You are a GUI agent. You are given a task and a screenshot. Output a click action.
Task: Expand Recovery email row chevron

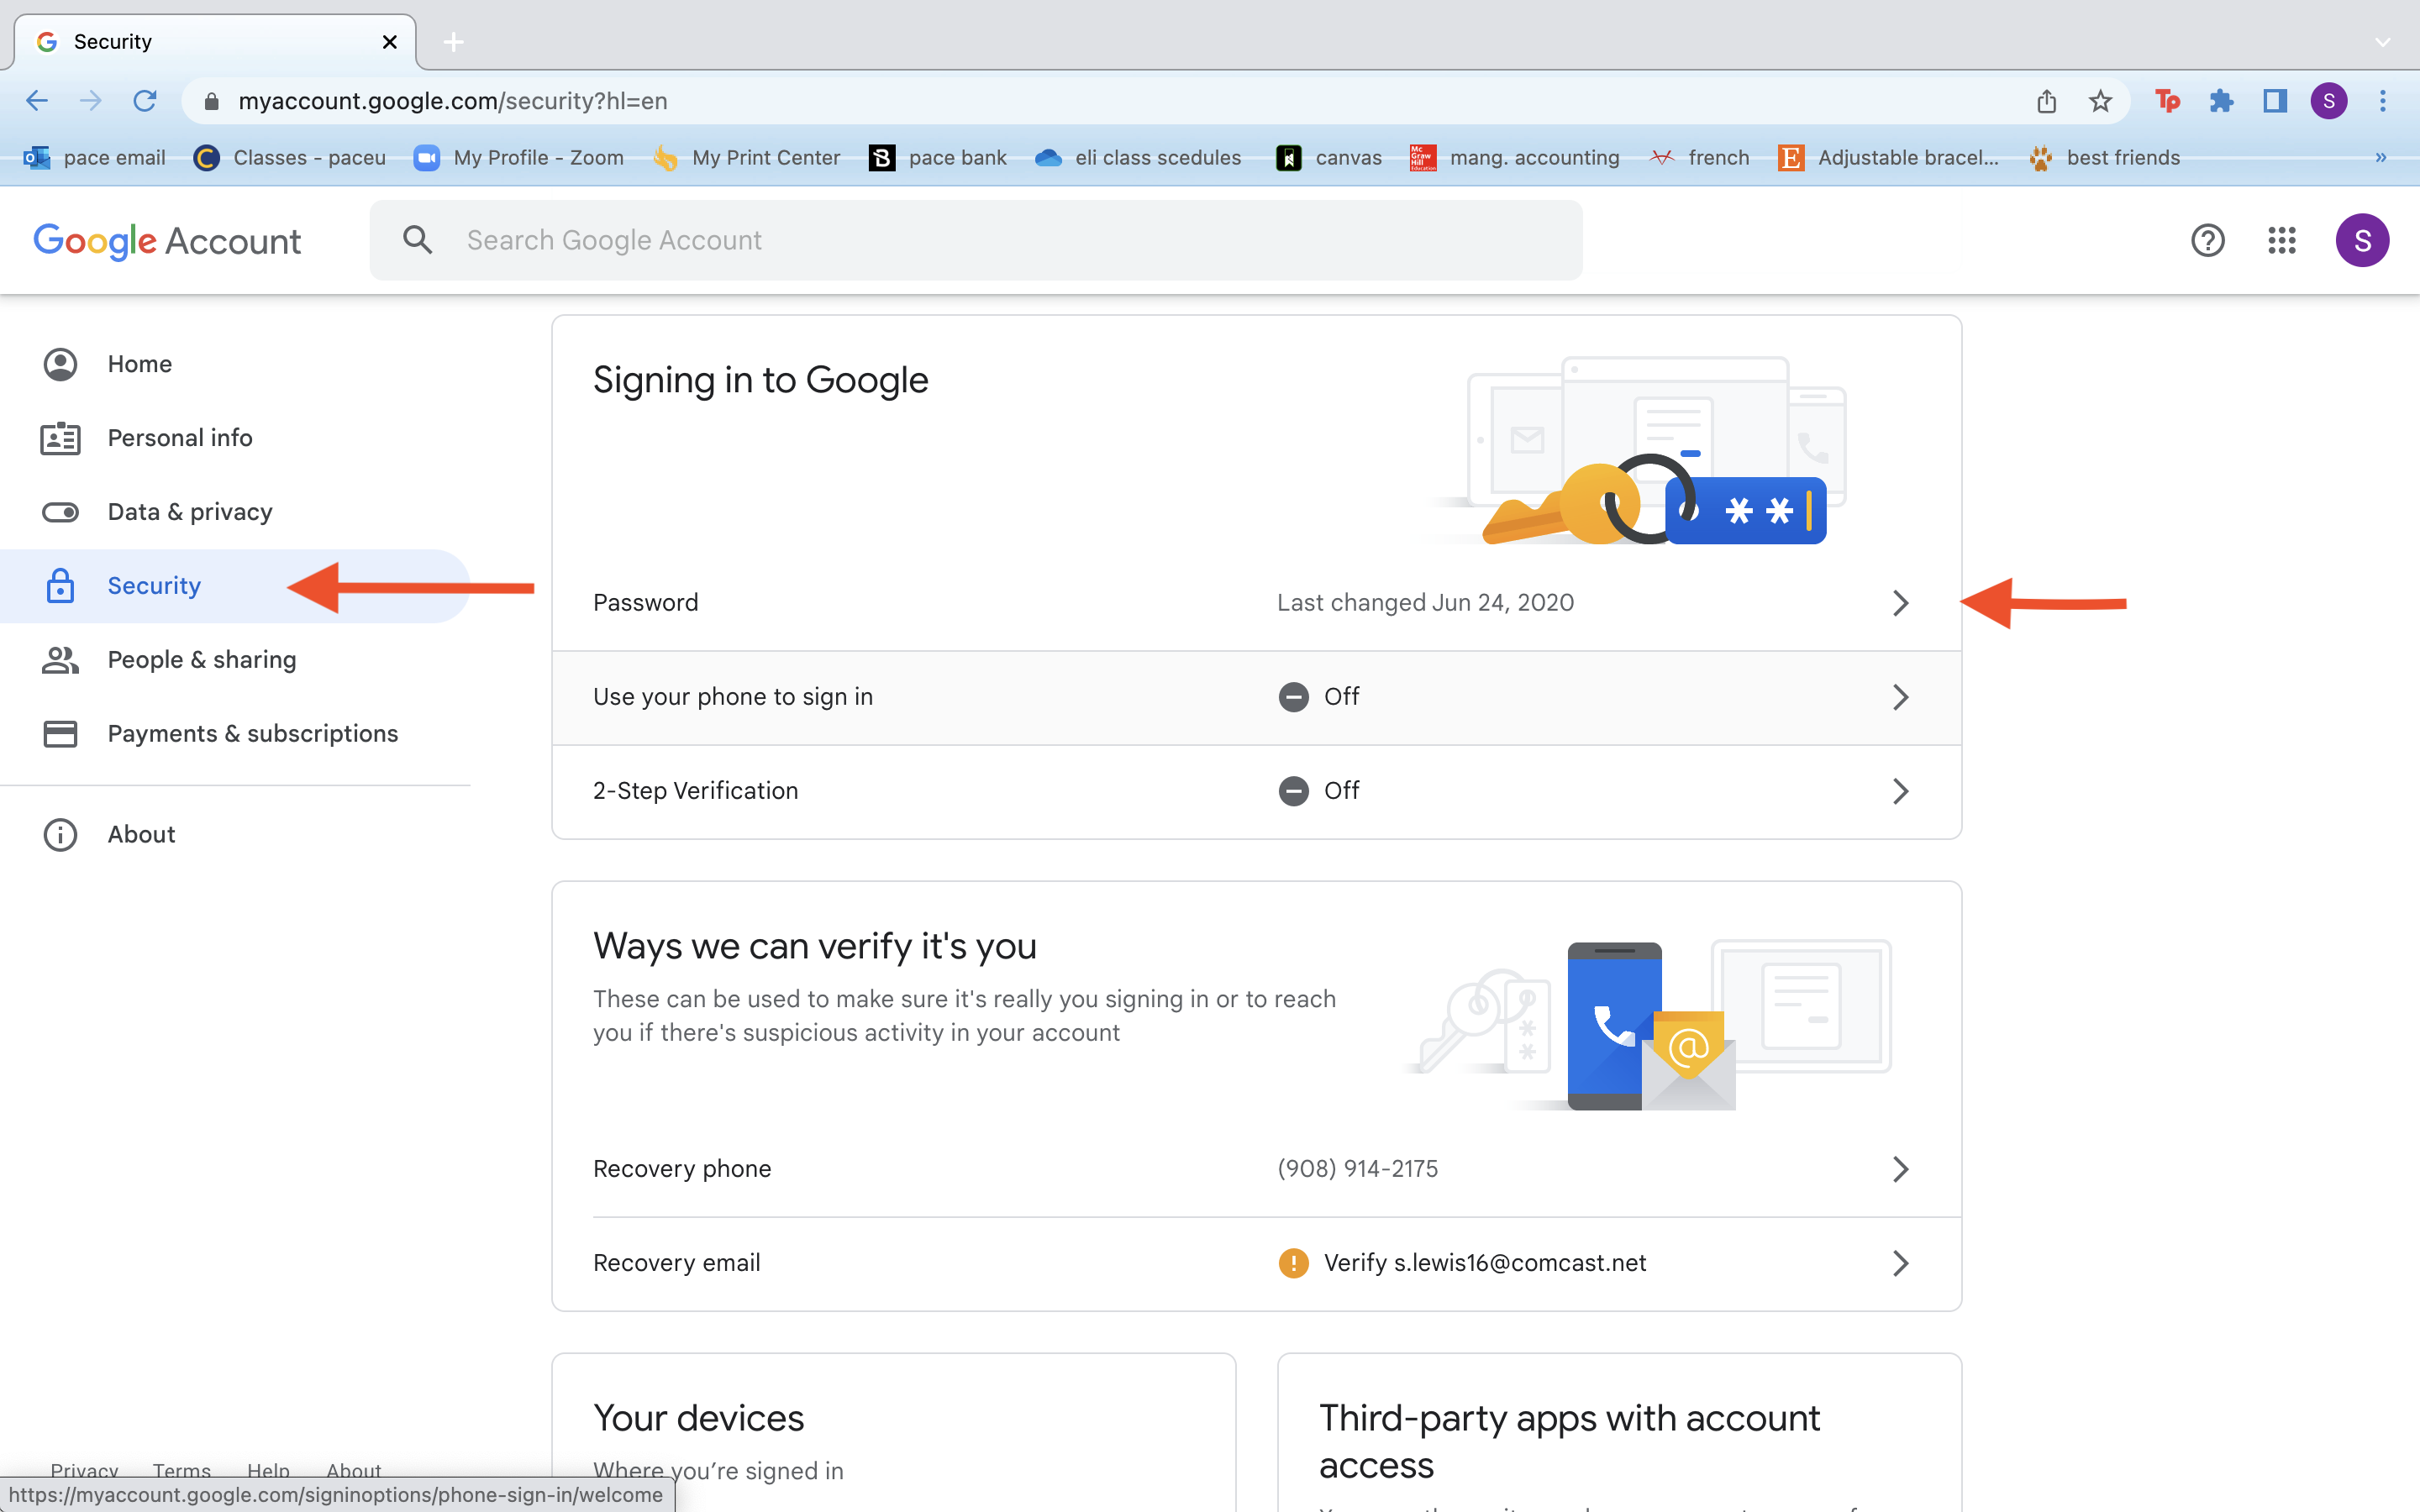pos(1900,1263)
